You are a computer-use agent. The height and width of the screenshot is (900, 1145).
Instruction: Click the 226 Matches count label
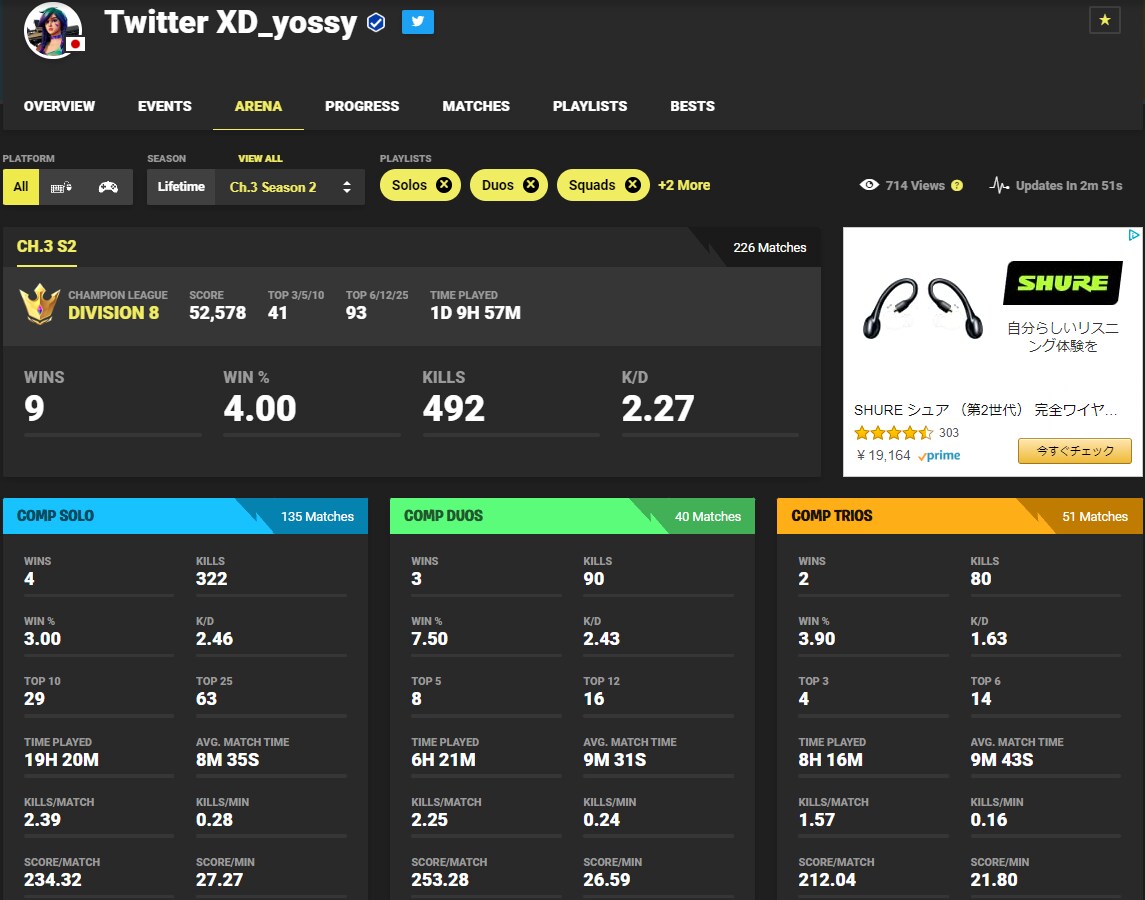click(770, 248)
